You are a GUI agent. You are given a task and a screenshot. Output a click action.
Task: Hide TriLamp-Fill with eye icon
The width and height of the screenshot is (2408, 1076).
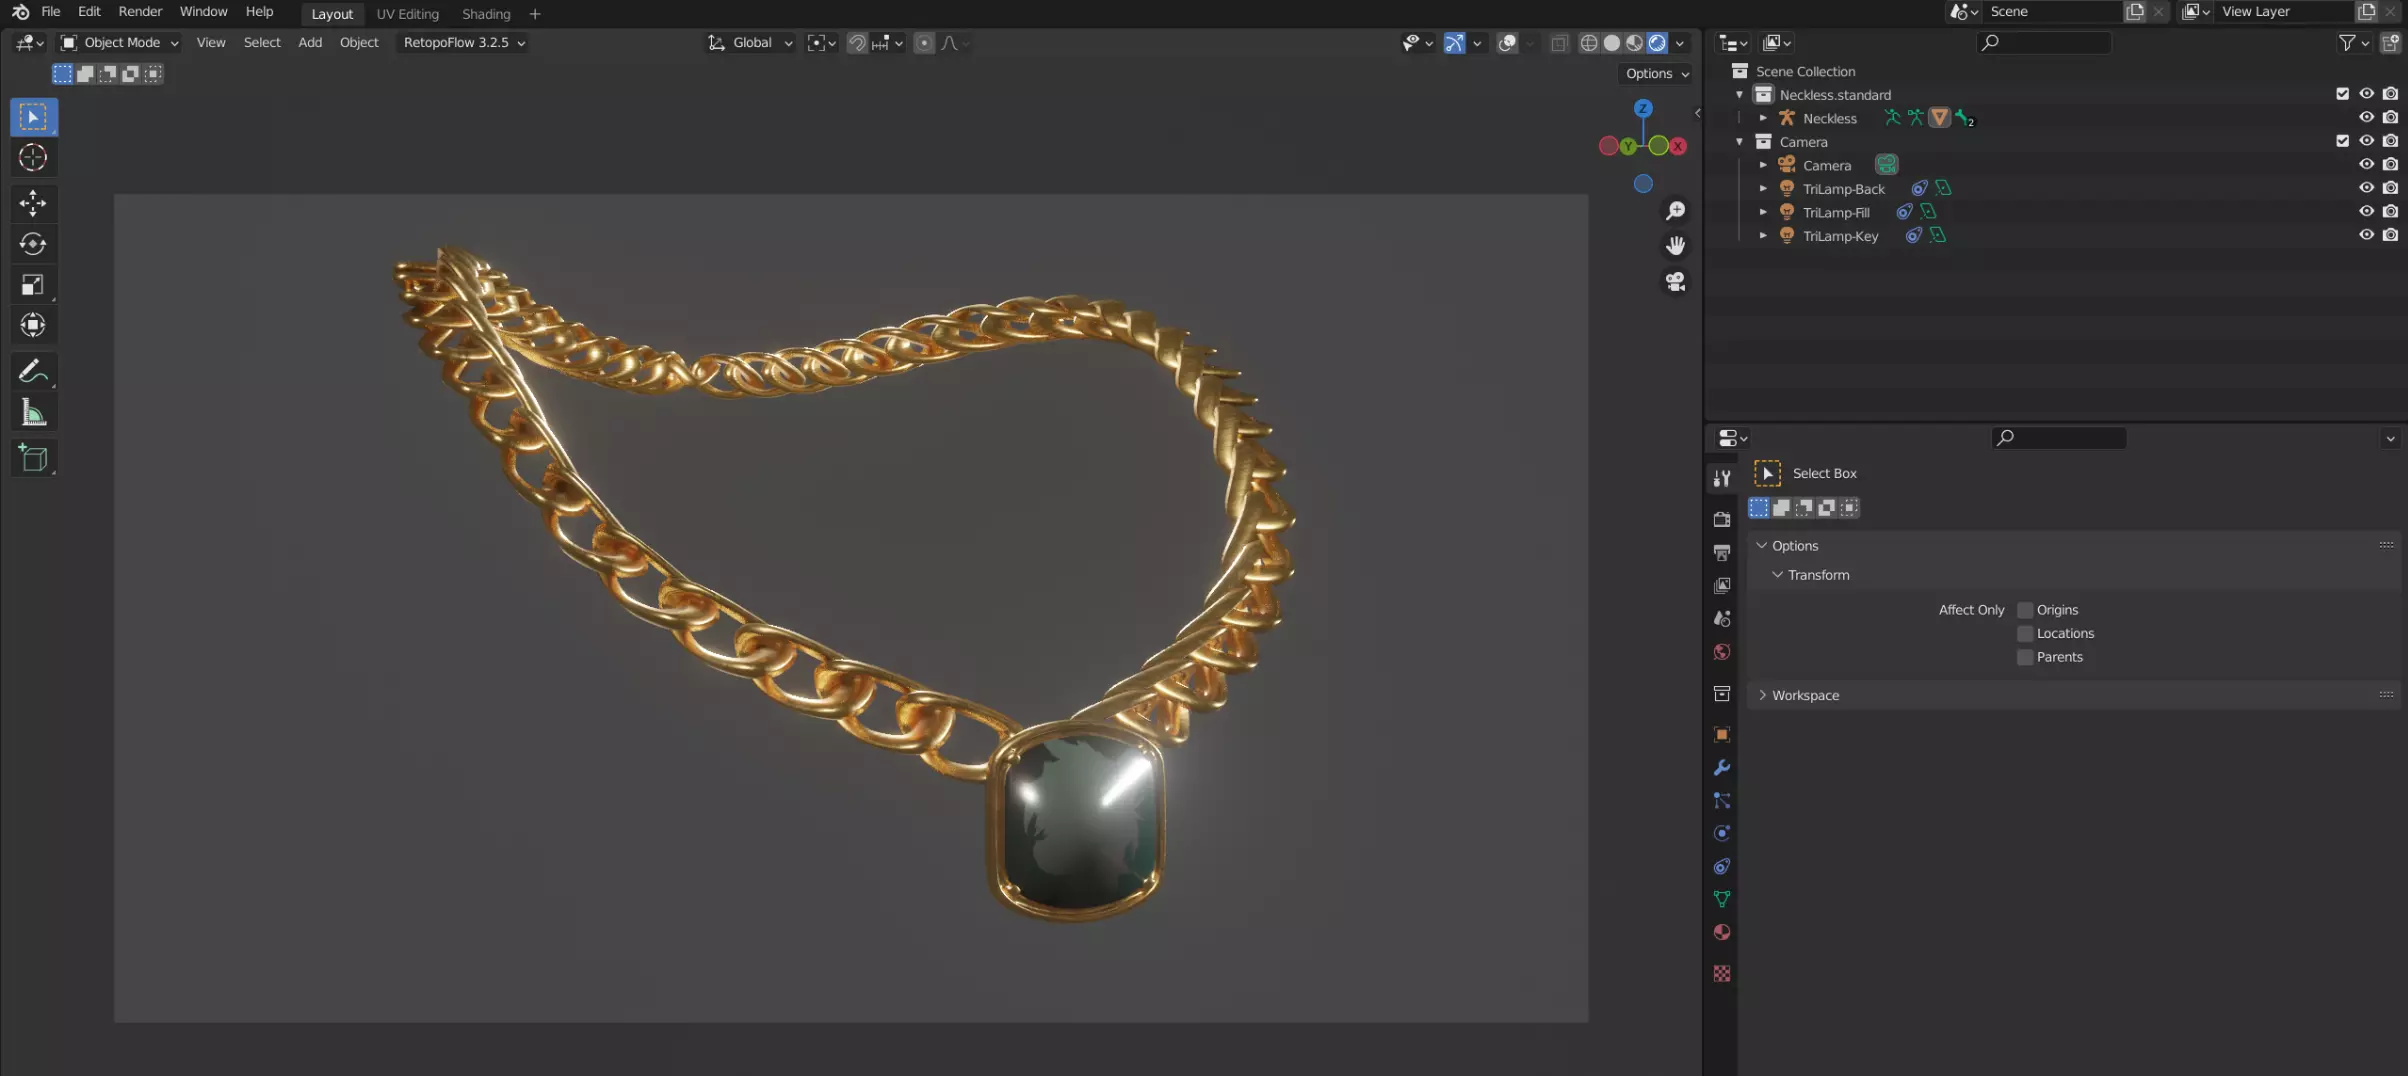pyautogui.click(x=2366, y=211)
